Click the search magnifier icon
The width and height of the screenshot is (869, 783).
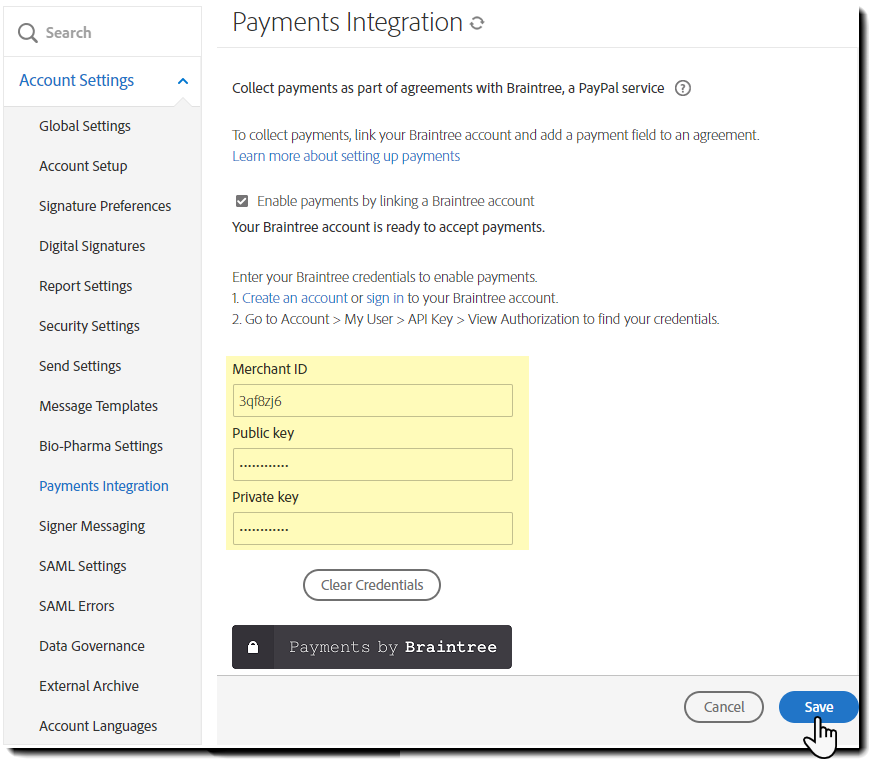[28, 33]
